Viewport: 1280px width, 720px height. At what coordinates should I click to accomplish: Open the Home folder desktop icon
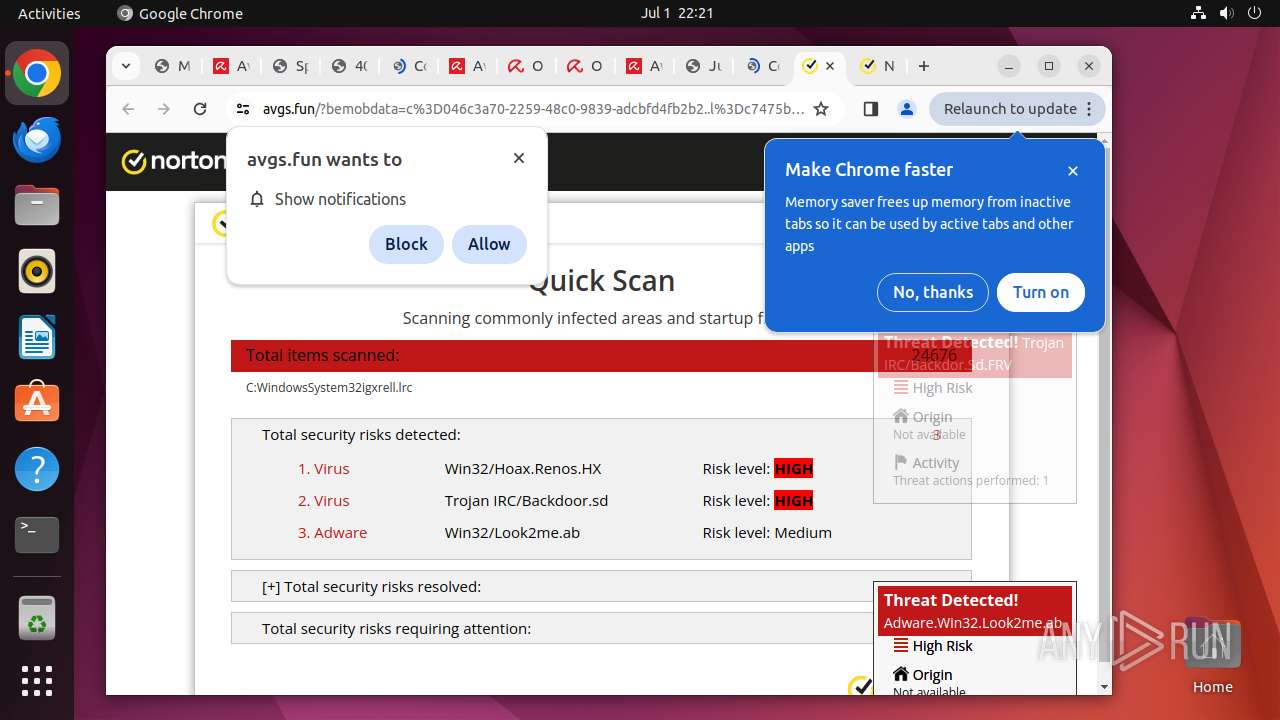point(1212,657)
